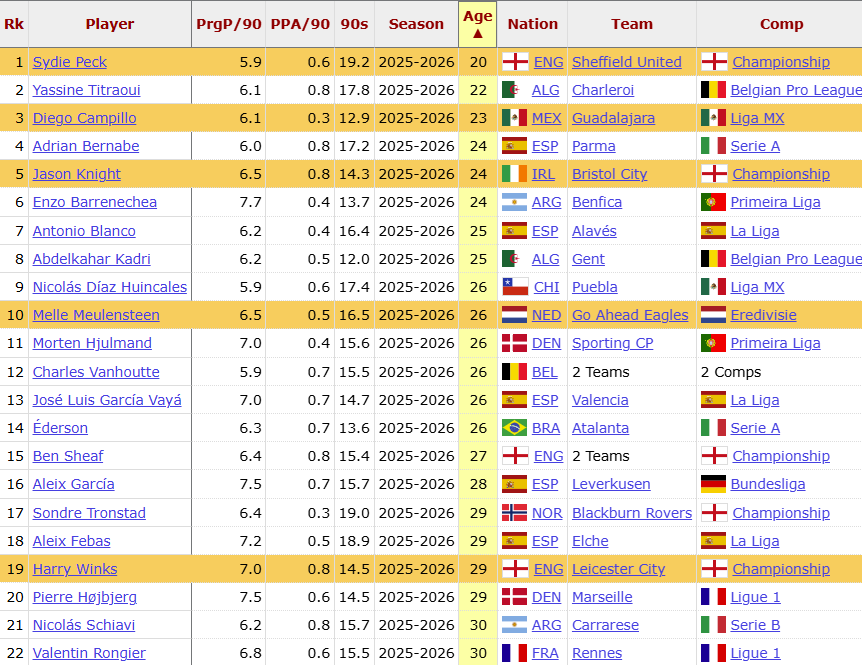Open Go Ahead Eagles team link

point(630,315)
